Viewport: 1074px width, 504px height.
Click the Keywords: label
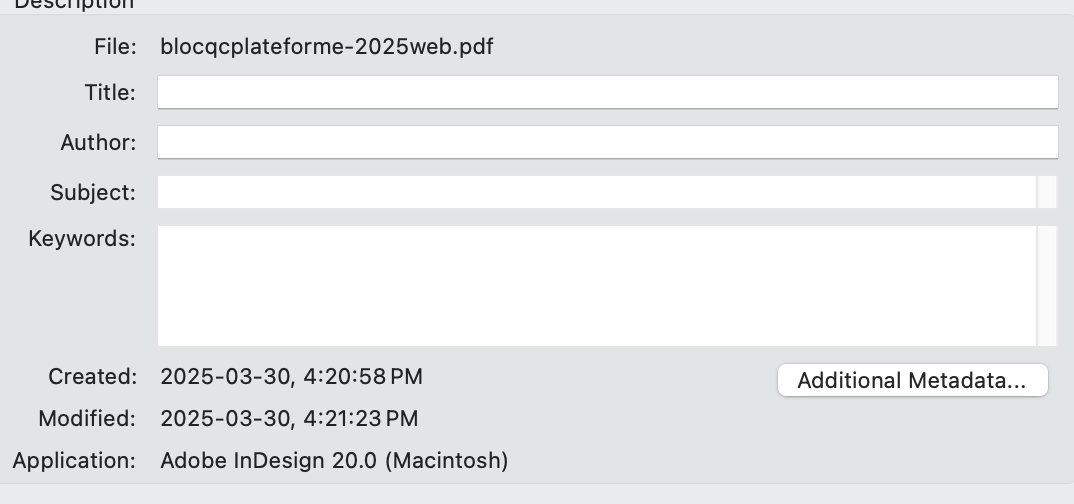point(82,239)
